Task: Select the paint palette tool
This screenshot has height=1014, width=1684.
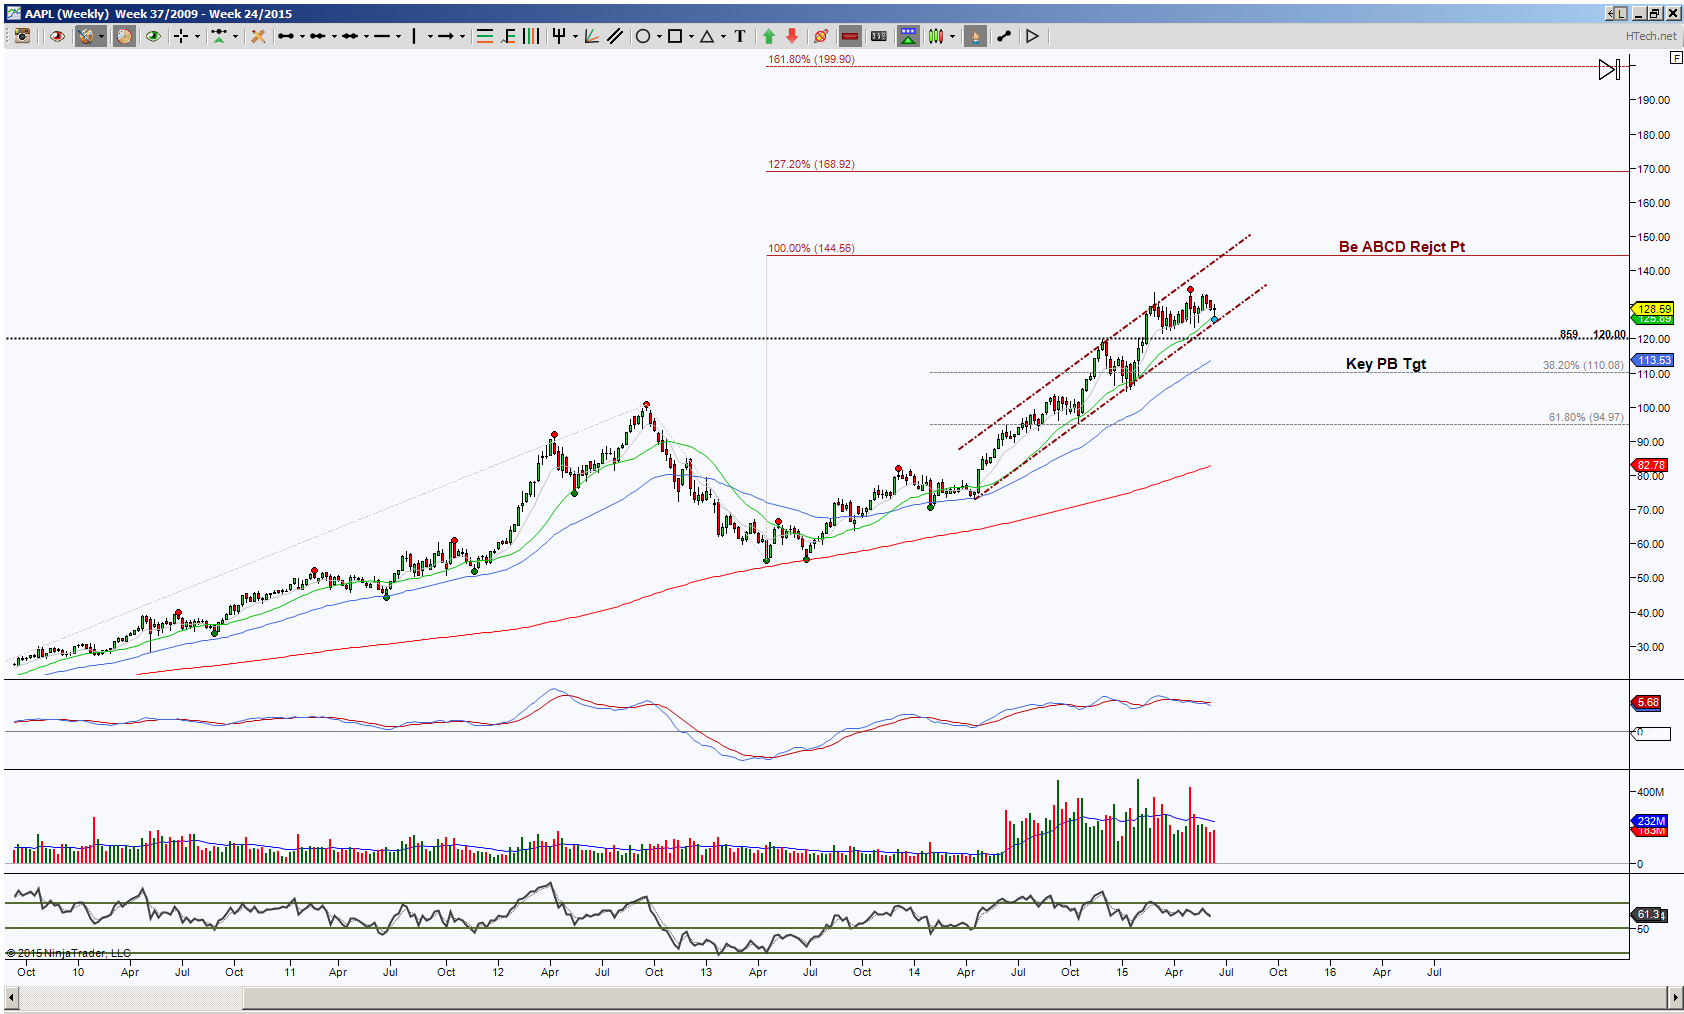Action: pos(86,36)
